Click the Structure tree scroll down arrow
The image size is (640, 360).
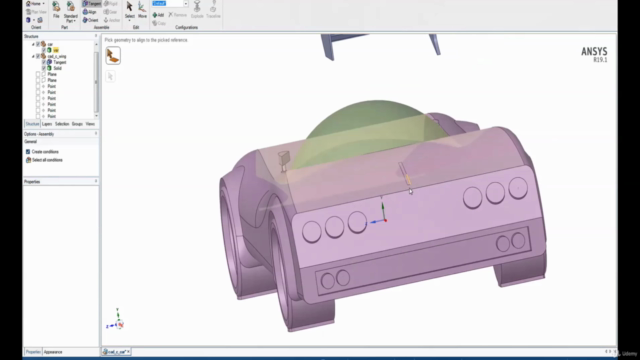(x=96, y=116)
